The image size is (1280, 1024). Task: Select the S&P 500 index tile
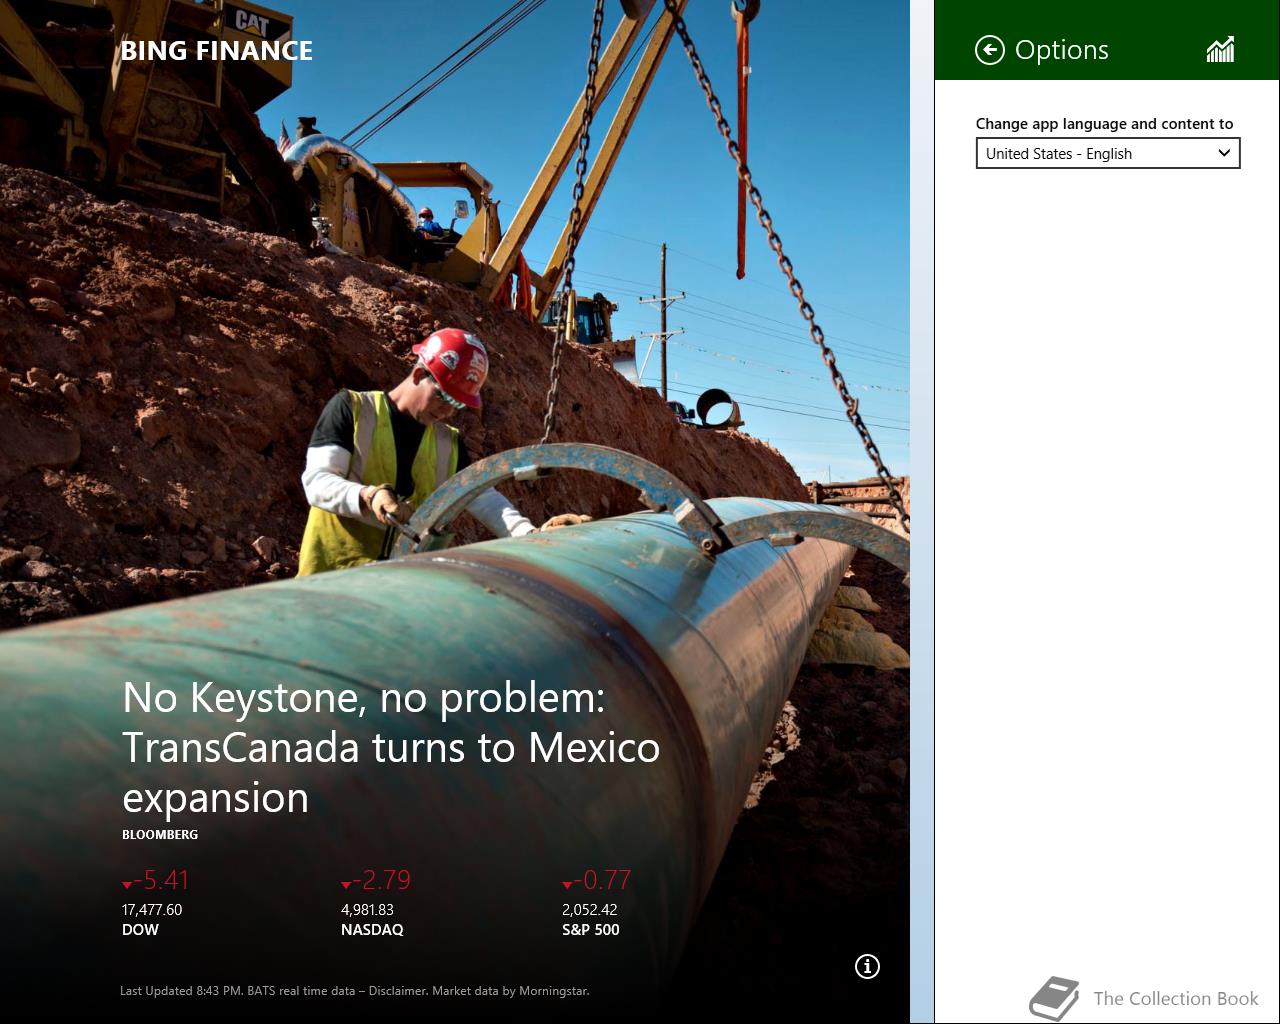597,903
